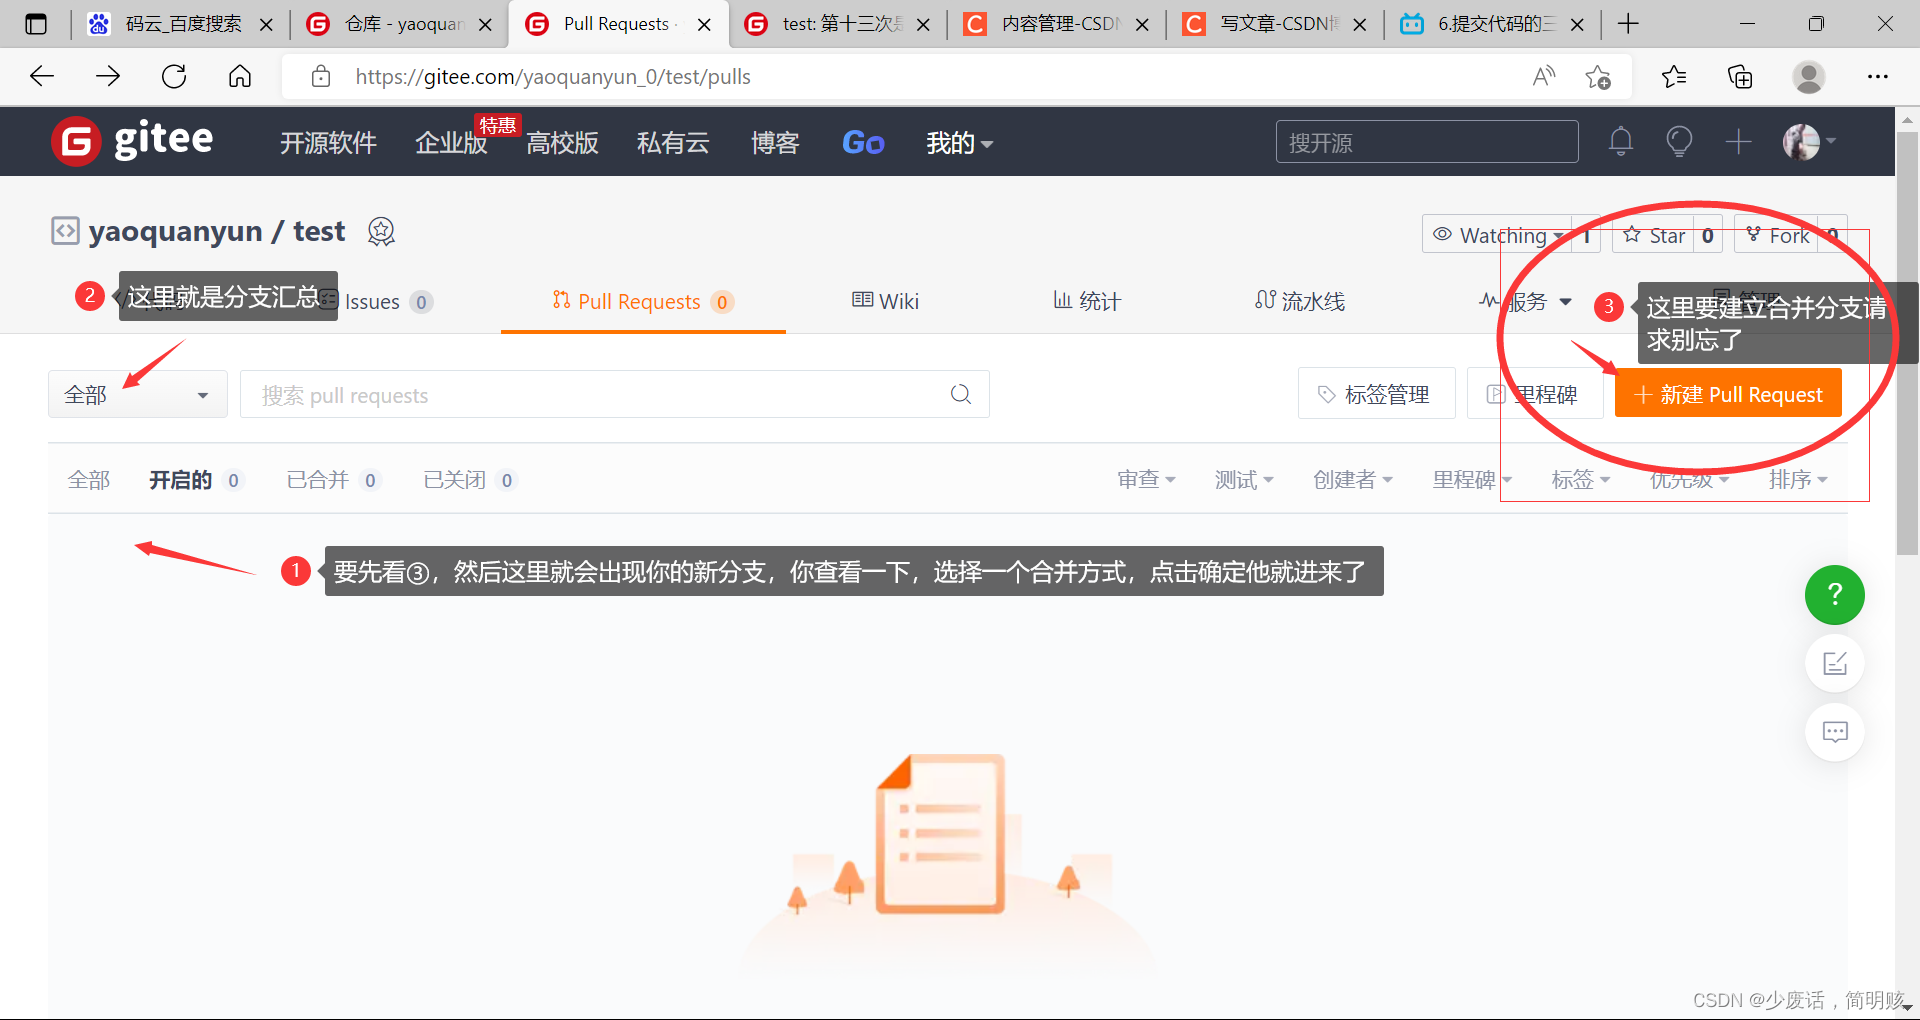Viewport: 1920px width, 1020px height.
Task: Expand the 测试 filter
Action: tap(1243, 480)
